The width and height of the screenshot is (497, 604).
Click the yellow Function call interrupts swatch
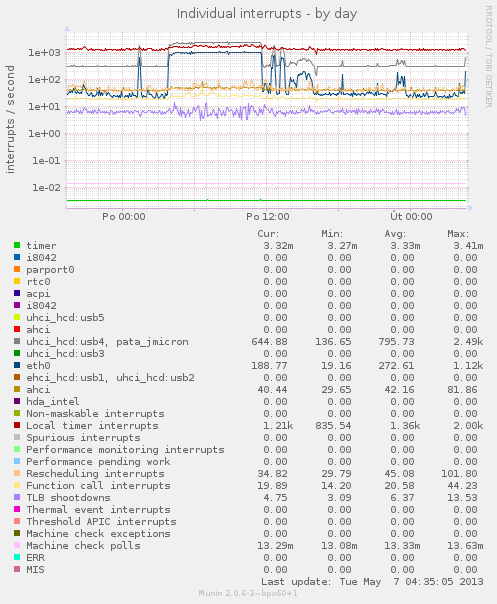(x=17, y=485)
